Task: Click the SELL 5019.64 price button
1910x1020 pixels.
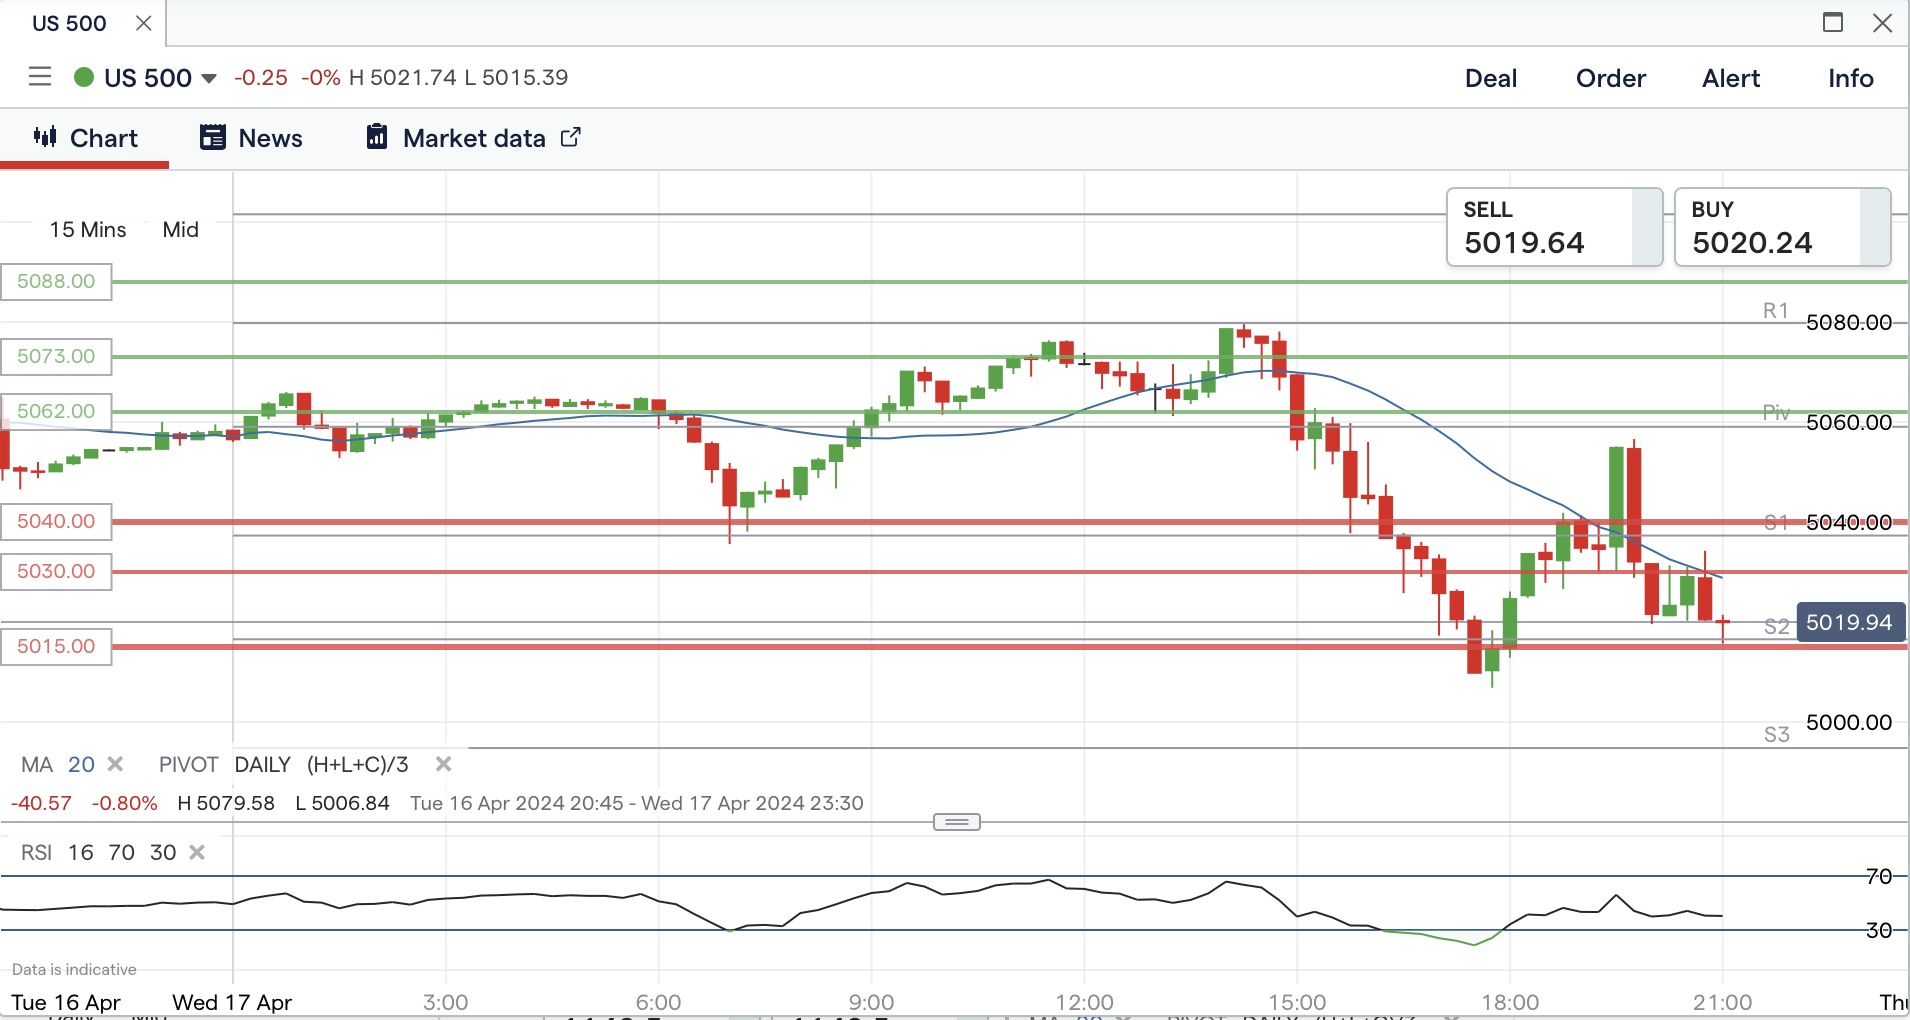Action: (x=1555, y=227)
